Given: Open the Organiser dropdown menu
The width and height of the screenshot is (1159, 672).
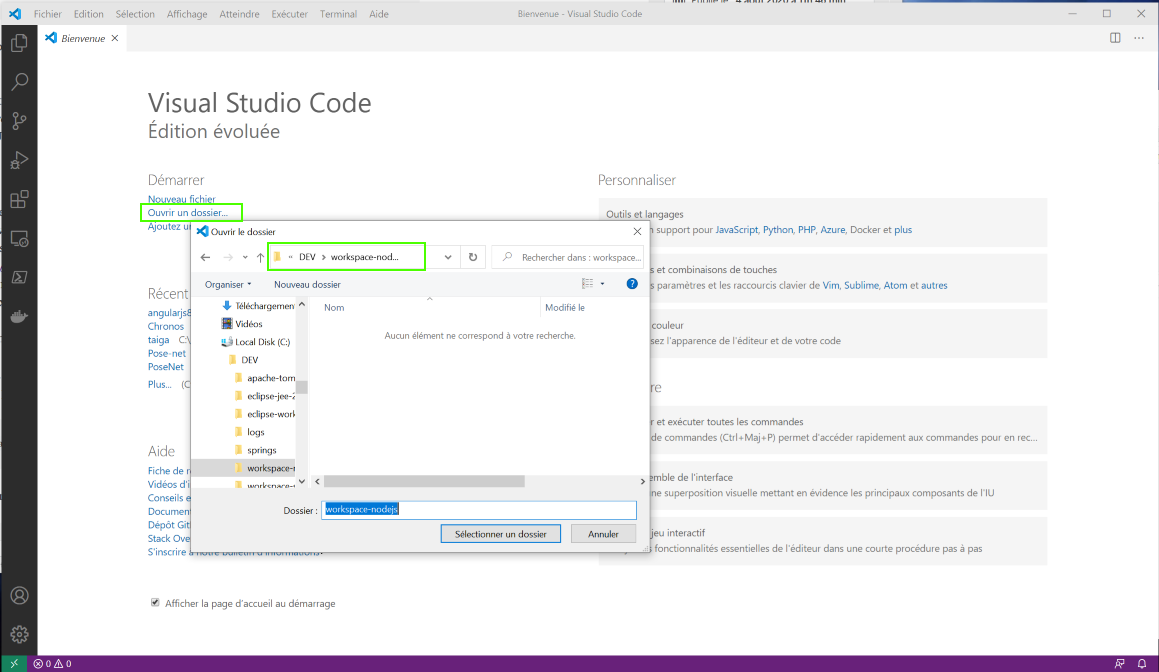Looking at the screenshot, I should pyautogui.click(x=228, y=285).
